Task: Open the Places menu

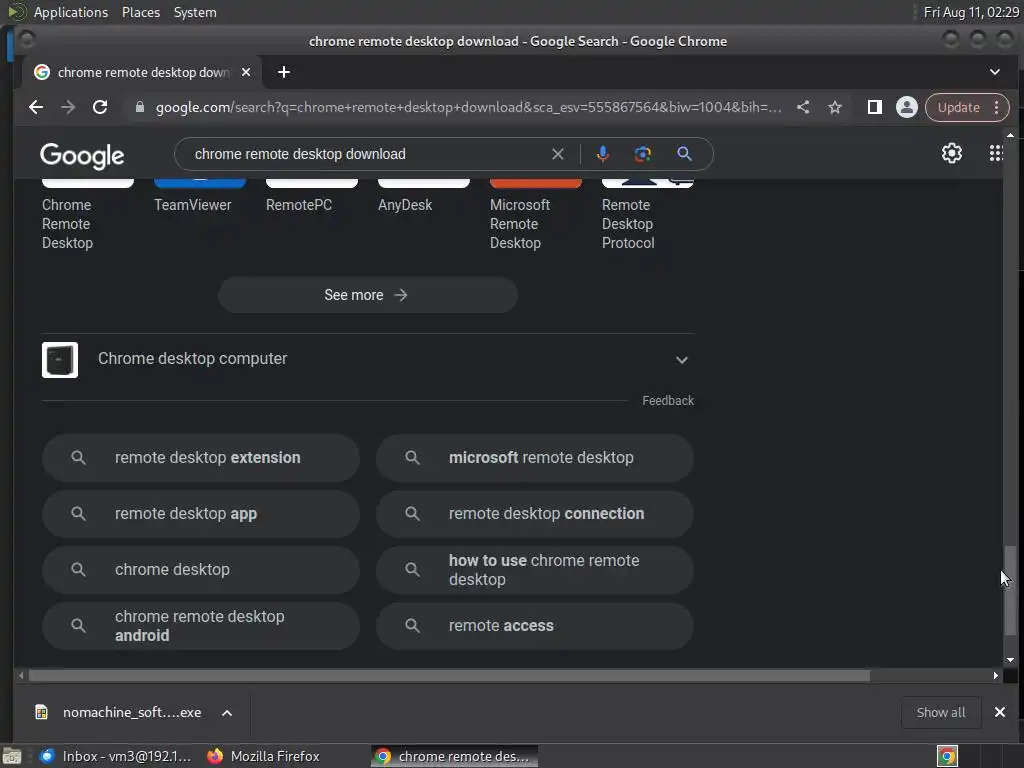Action: (x=141, y=12)
